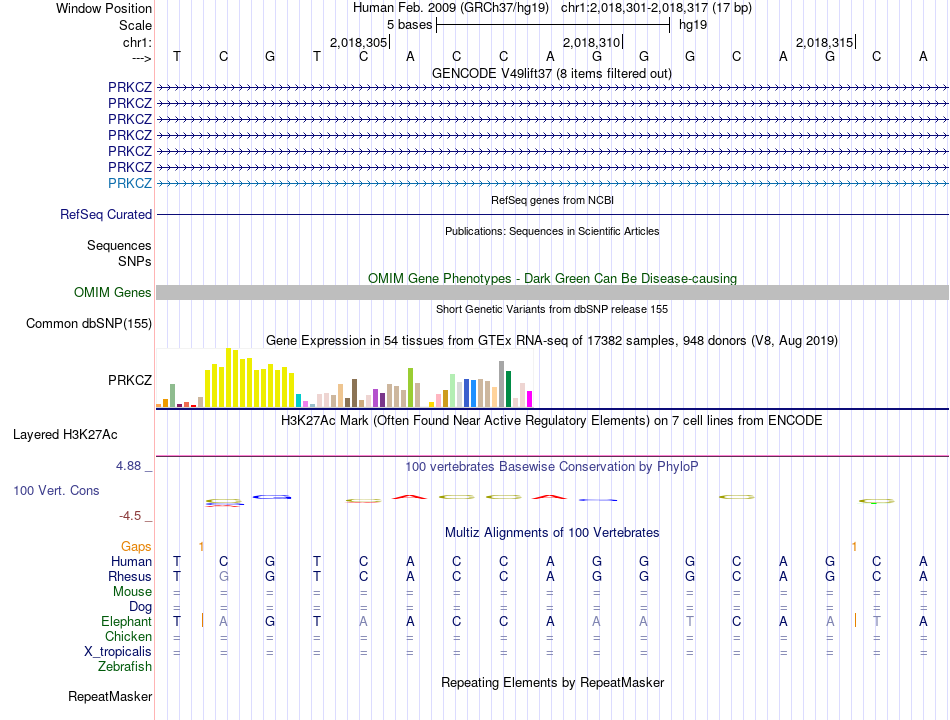Screen dimensions: 950x720
Task: Select the X_tropicalis species row label
Action: coord(118,652)
